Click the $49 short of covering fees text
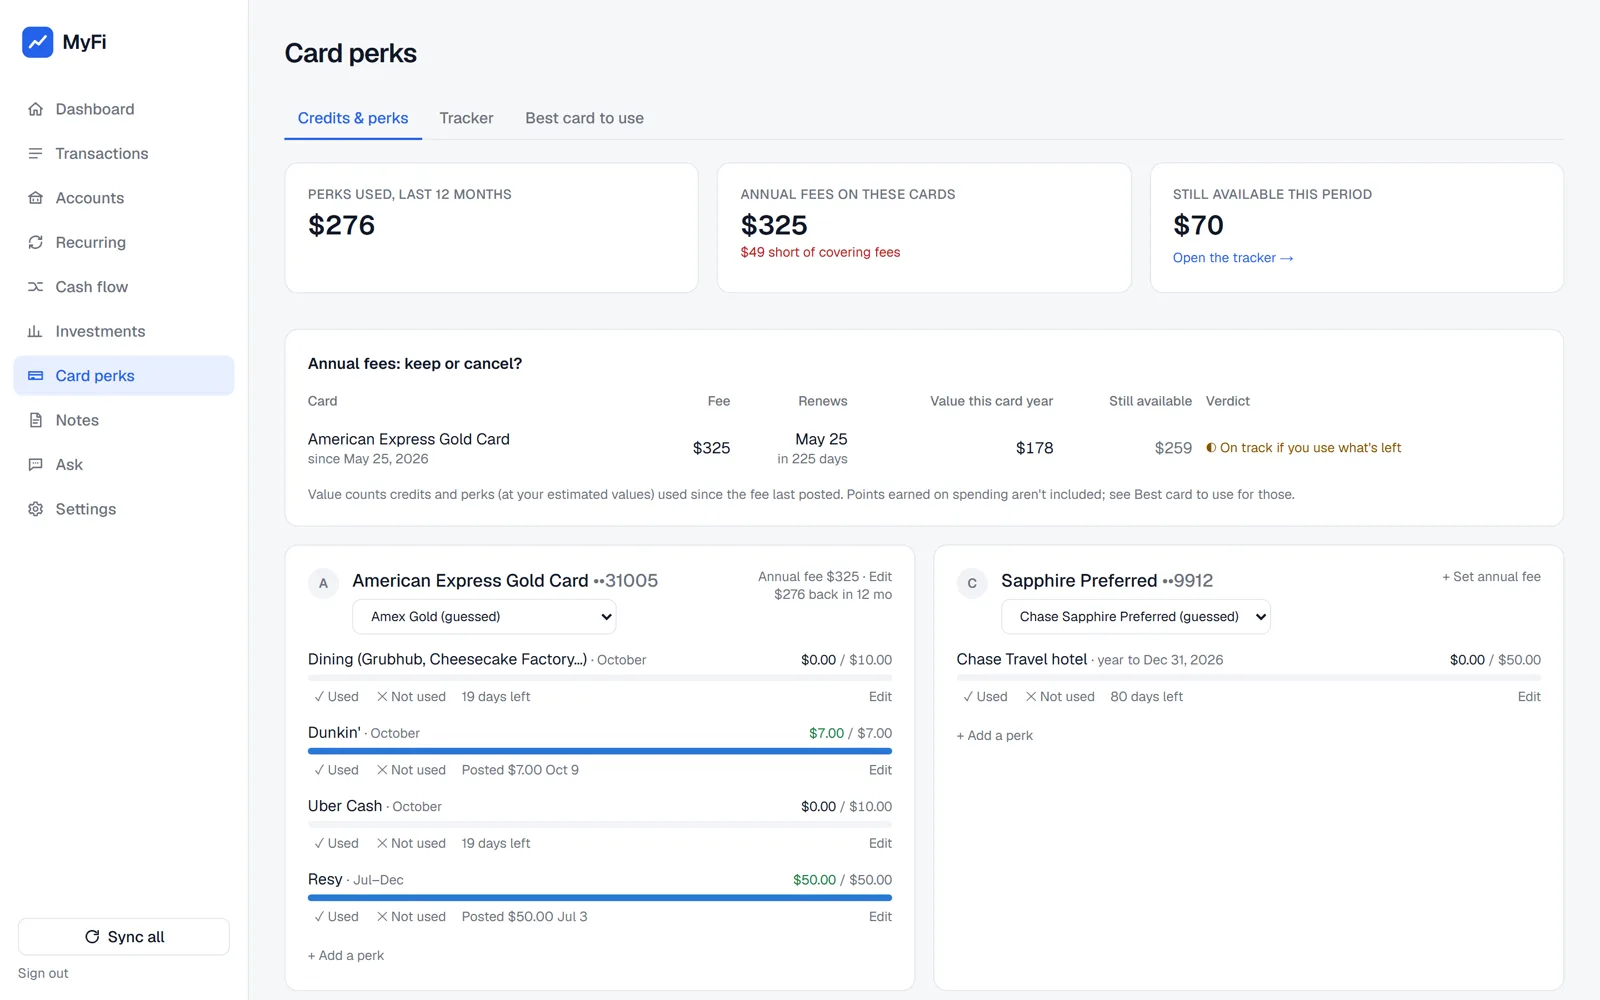1600x1000 pixels. point(820,252)
